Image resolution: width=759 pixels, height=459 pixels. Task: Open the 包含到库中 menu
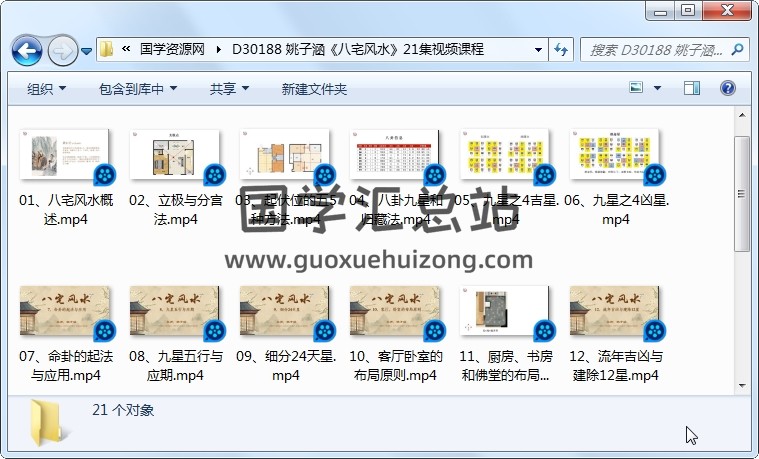click(138, 89)
